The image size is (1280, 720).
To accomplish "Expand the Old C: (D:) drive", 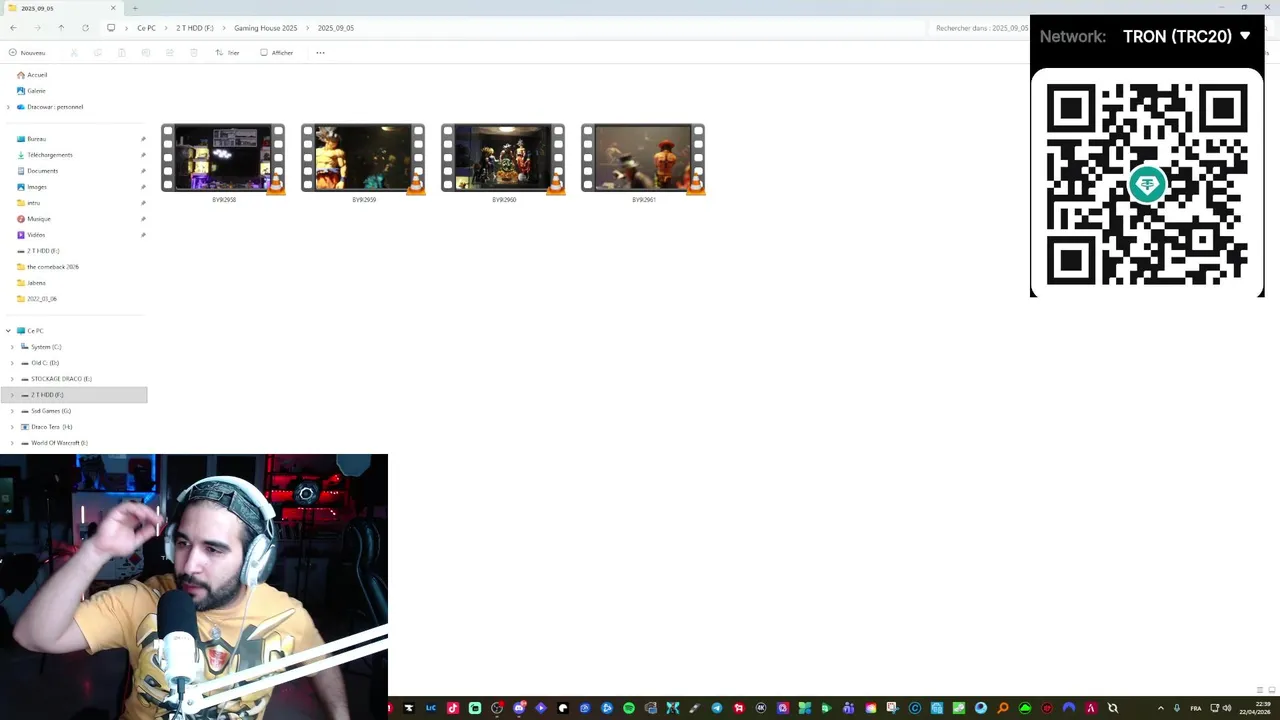I will click(x=12, y=363).
